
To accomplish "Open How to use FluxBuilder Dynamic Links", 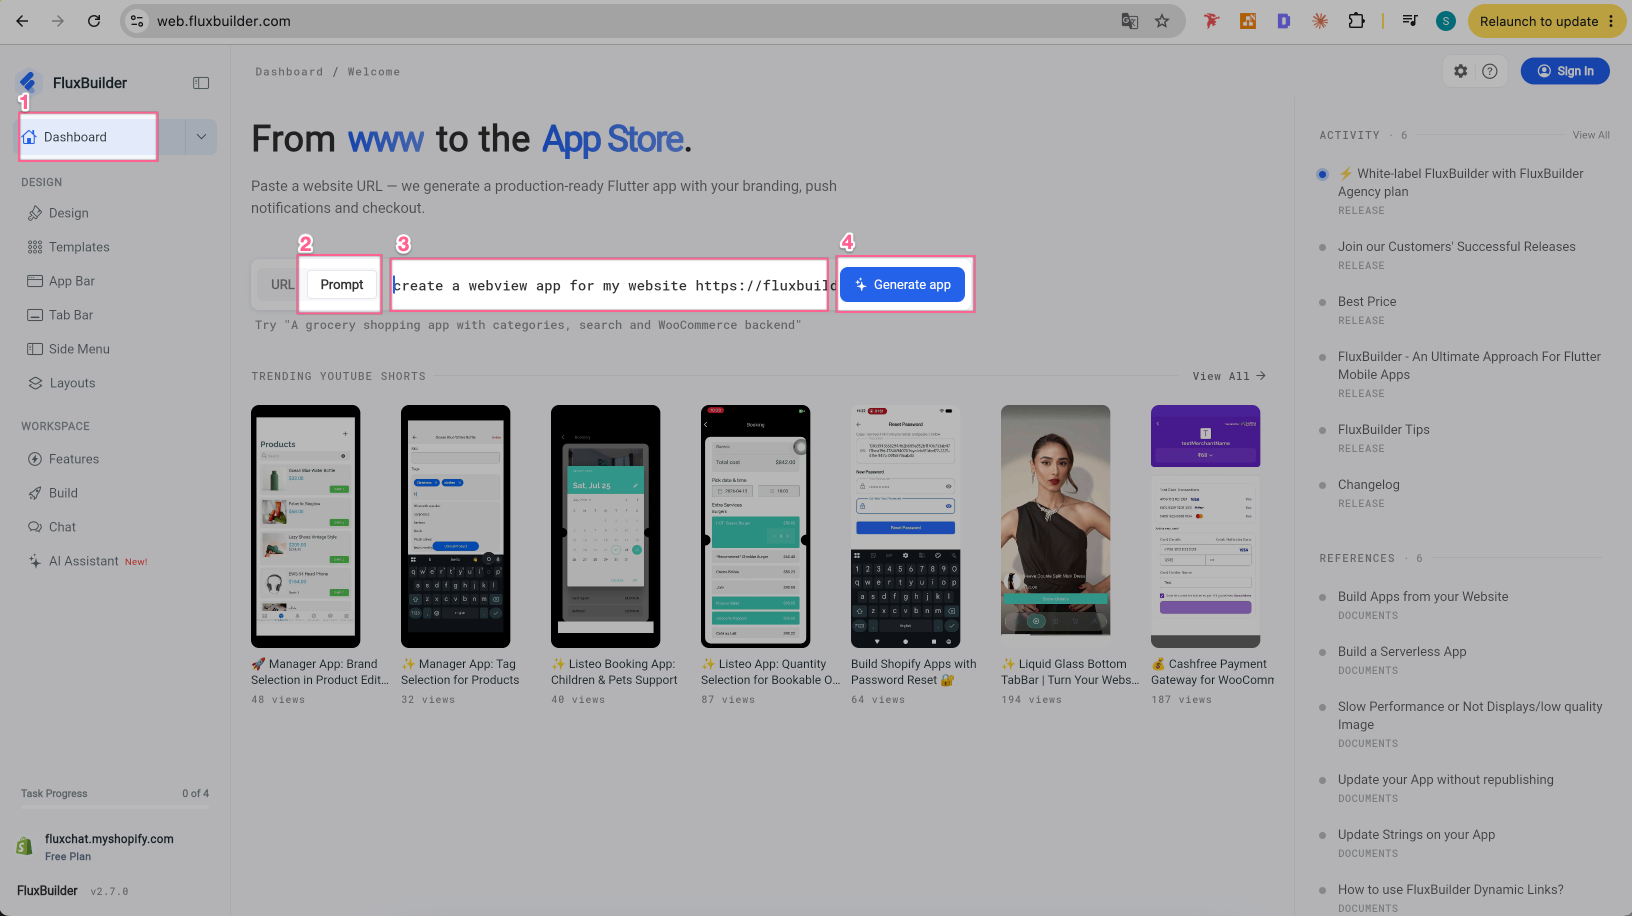I will [x=1451, y=890].
